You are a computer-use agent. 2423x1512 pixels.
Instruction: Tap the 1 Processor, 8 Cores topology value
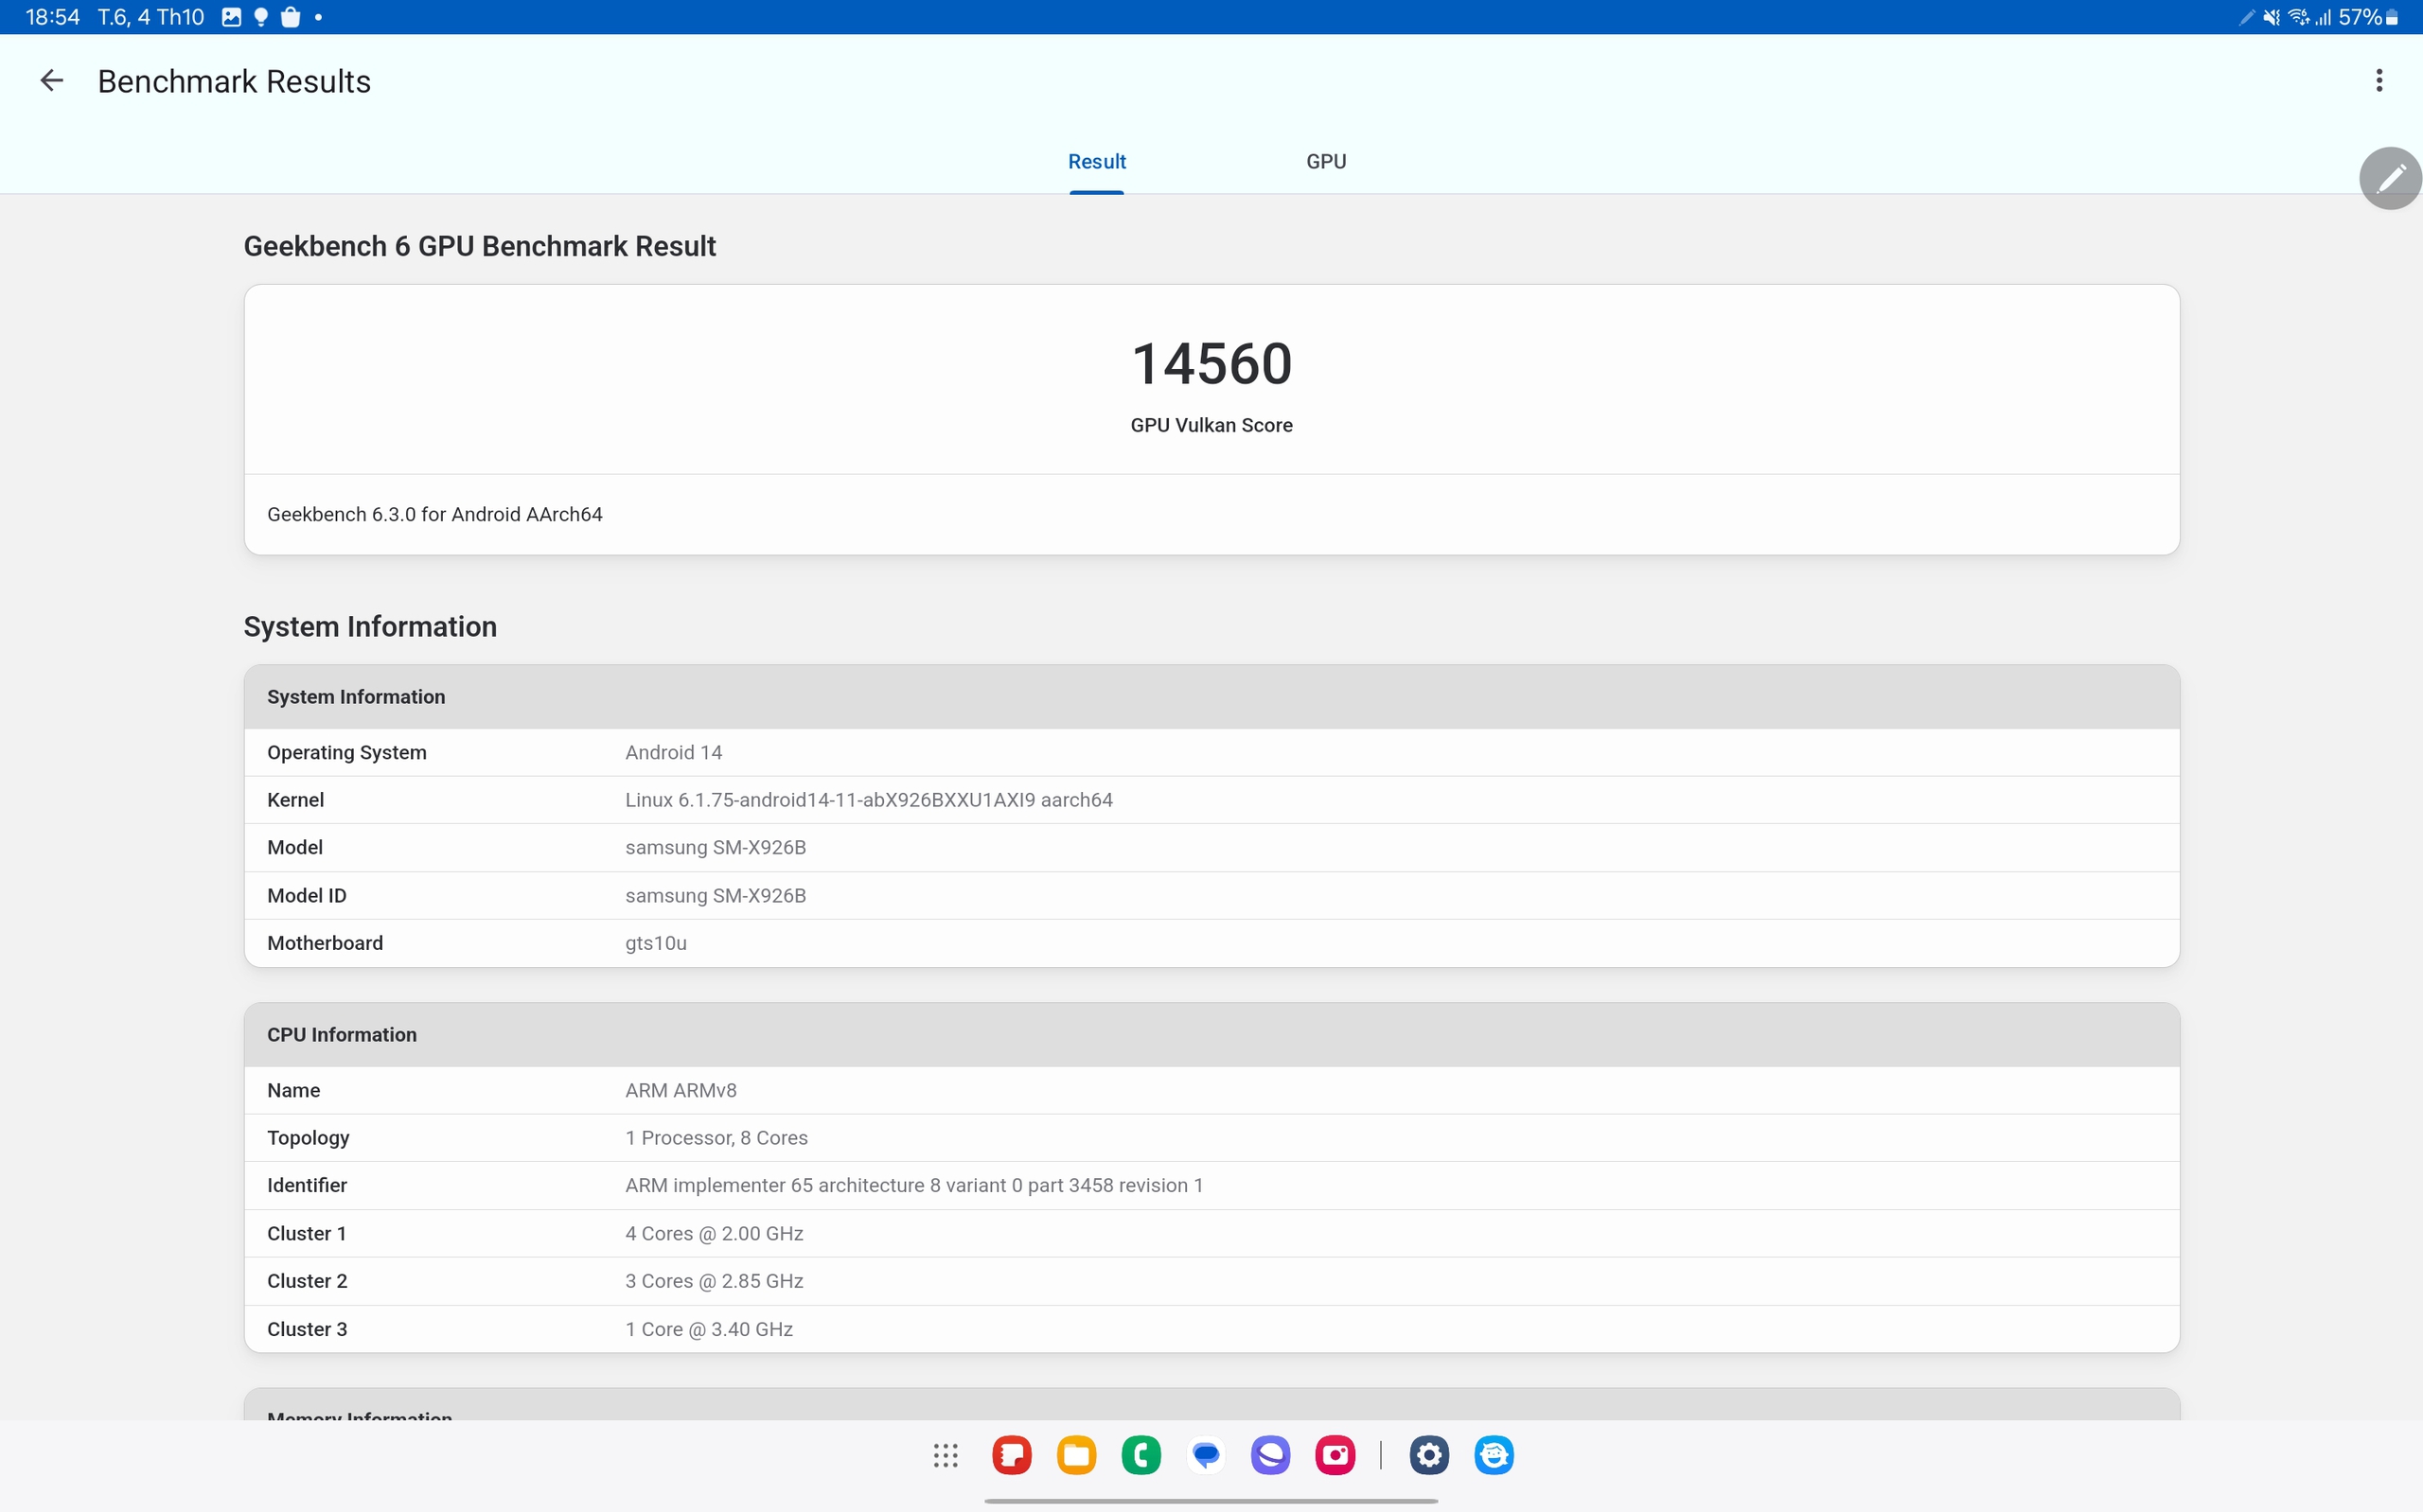[716, 1138]
